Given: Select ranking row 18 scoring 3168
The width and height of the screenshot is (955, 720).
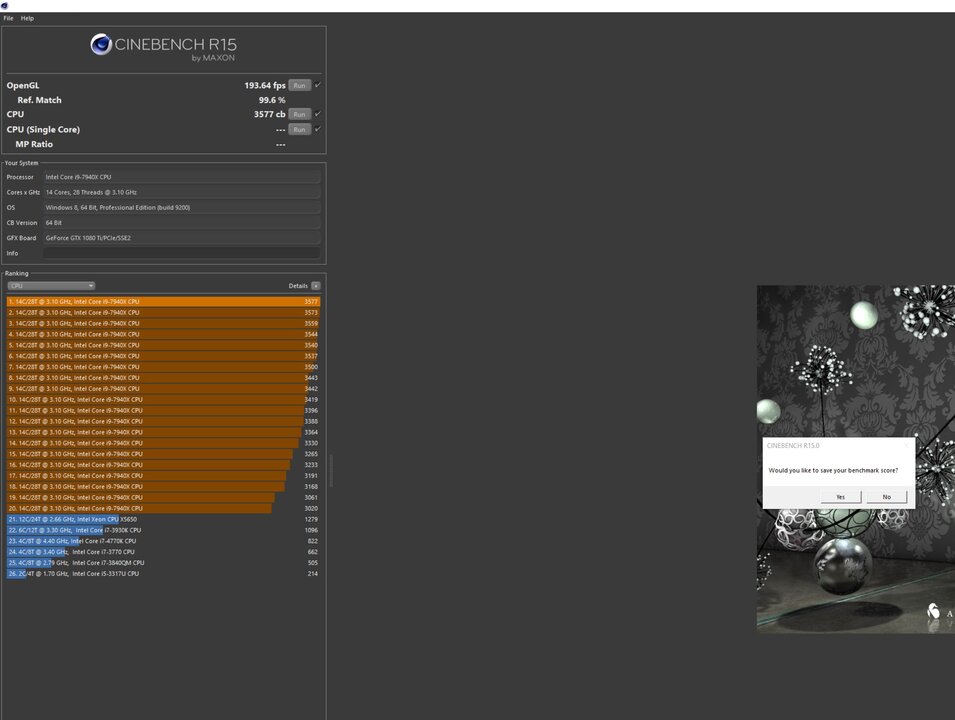Looking at the screenshot, I should (163, 487).
